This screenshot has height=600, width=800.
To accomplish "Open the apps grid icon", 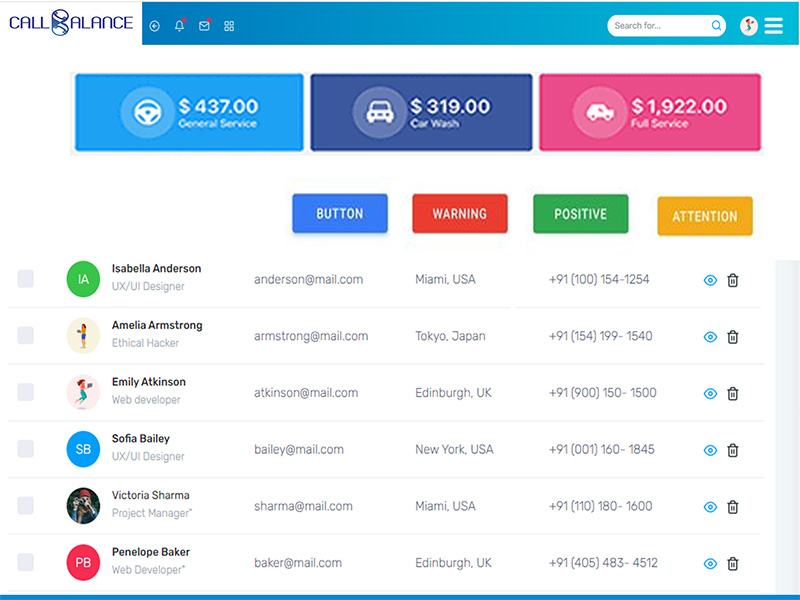I will pyautogui.click(x=229, y=26).
